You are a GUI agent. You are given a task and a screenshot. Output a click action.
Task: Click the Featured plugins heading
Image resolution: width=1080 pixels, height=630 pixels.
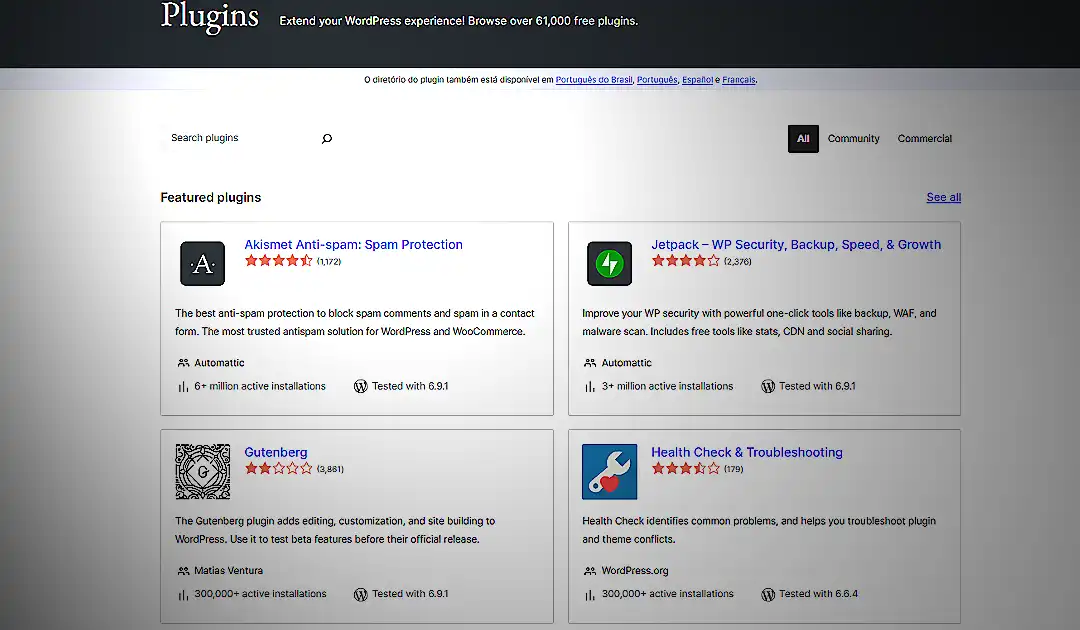[211, 198]
